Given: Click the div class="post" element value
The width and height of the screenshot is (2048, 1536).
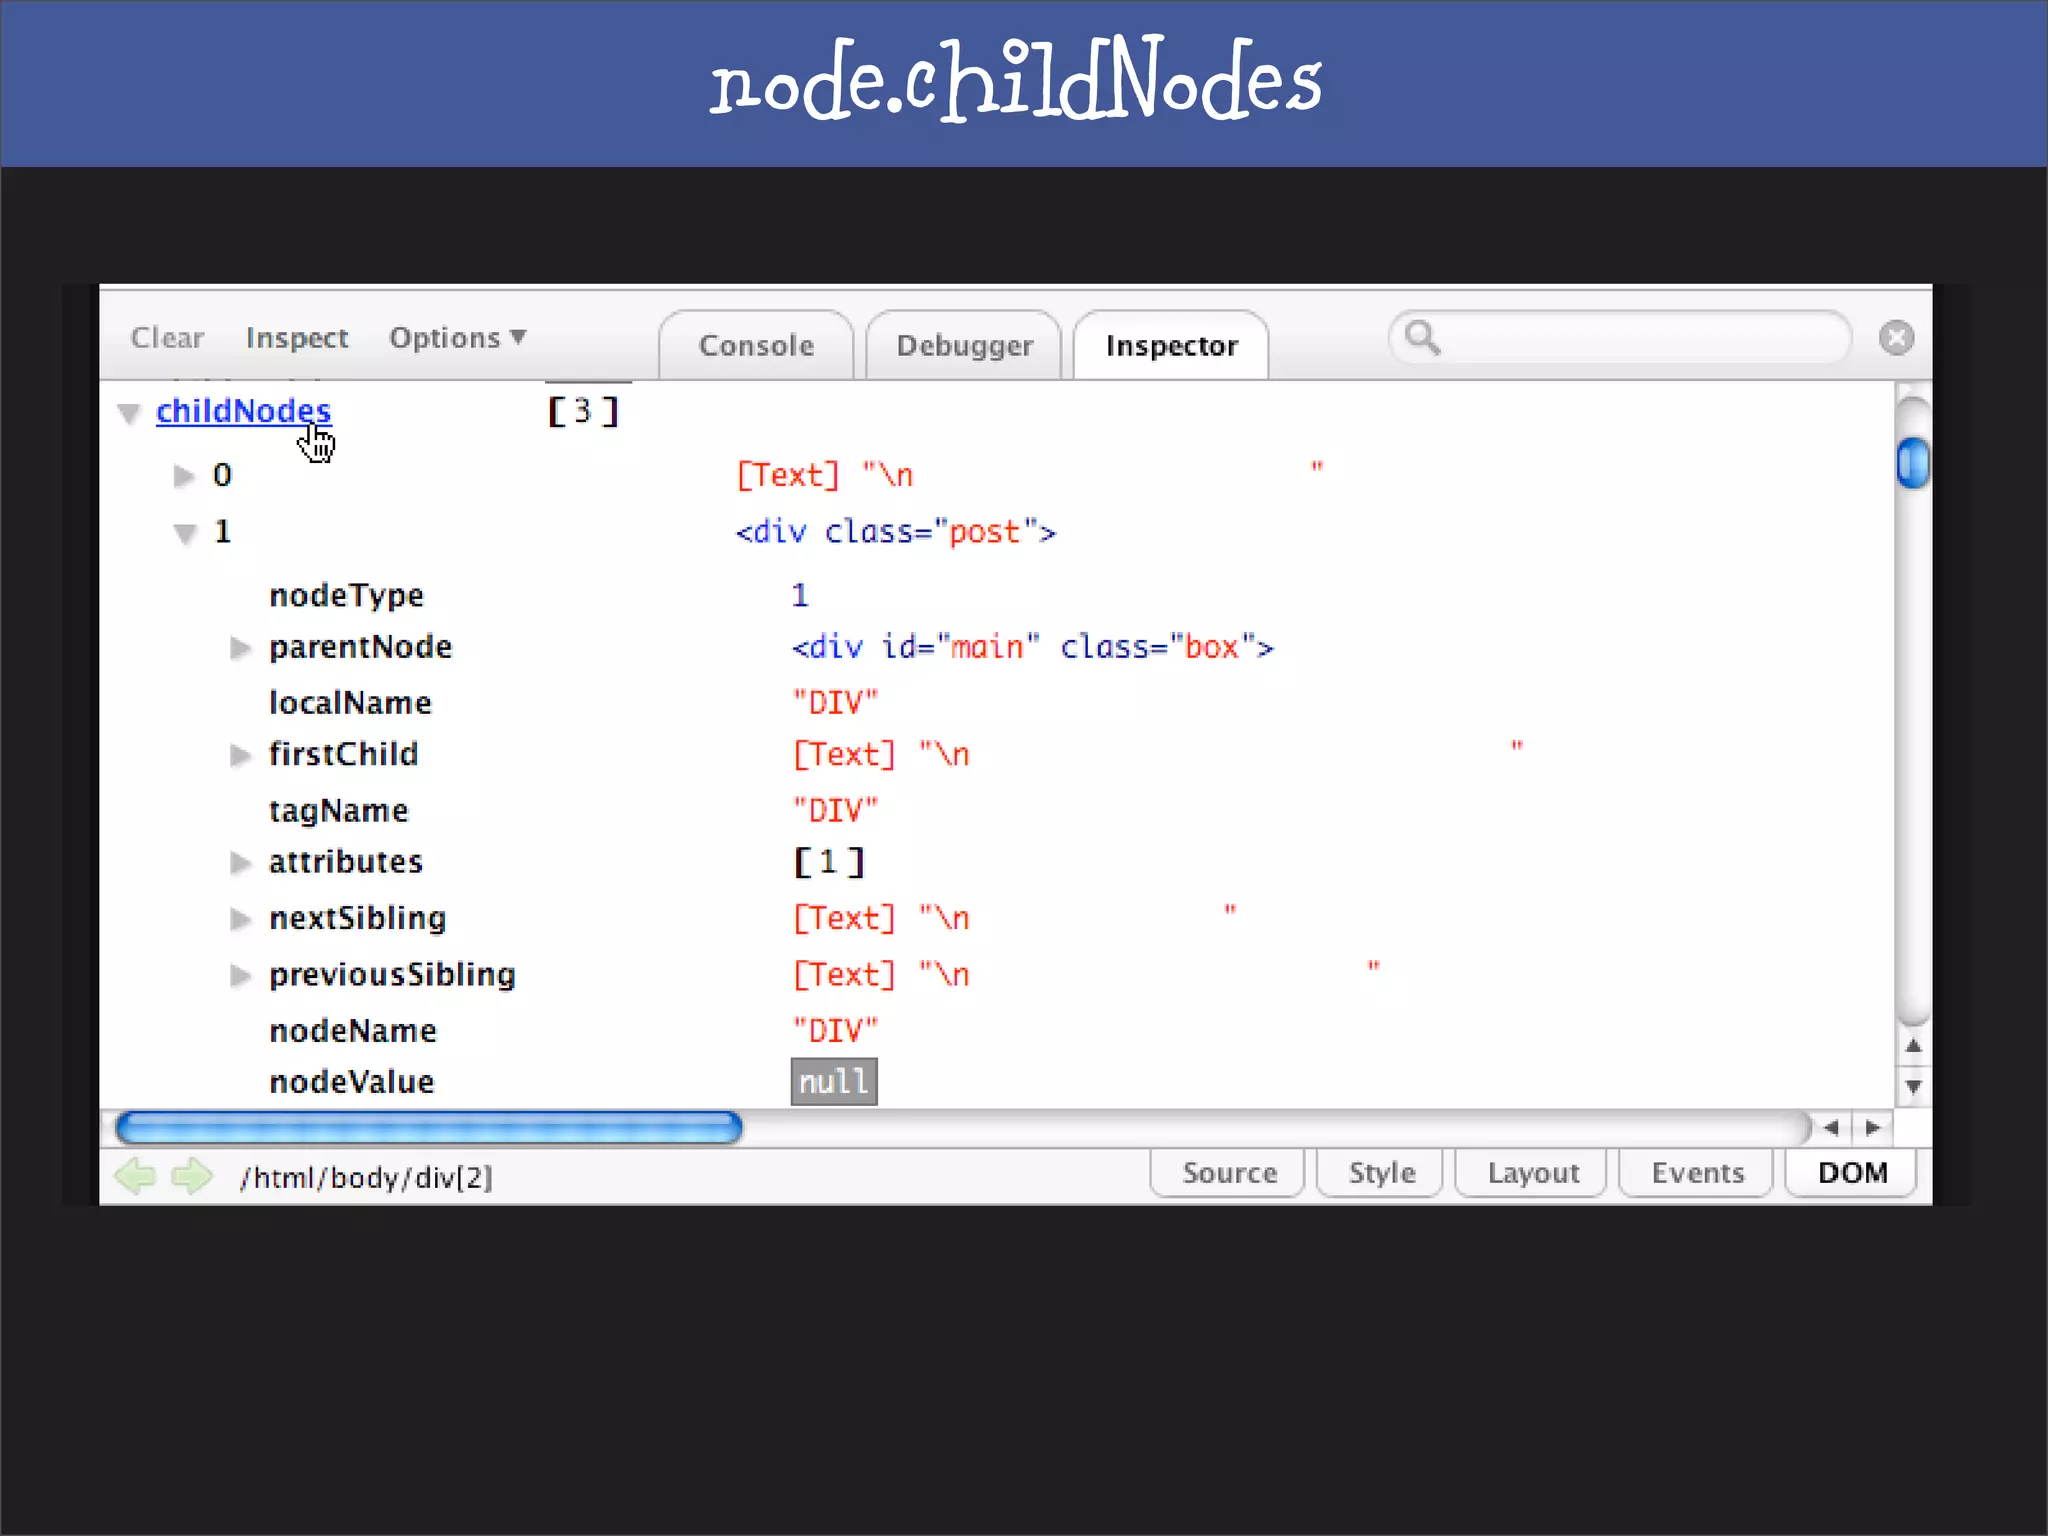Looking at the screenshot, I should 896,532.
